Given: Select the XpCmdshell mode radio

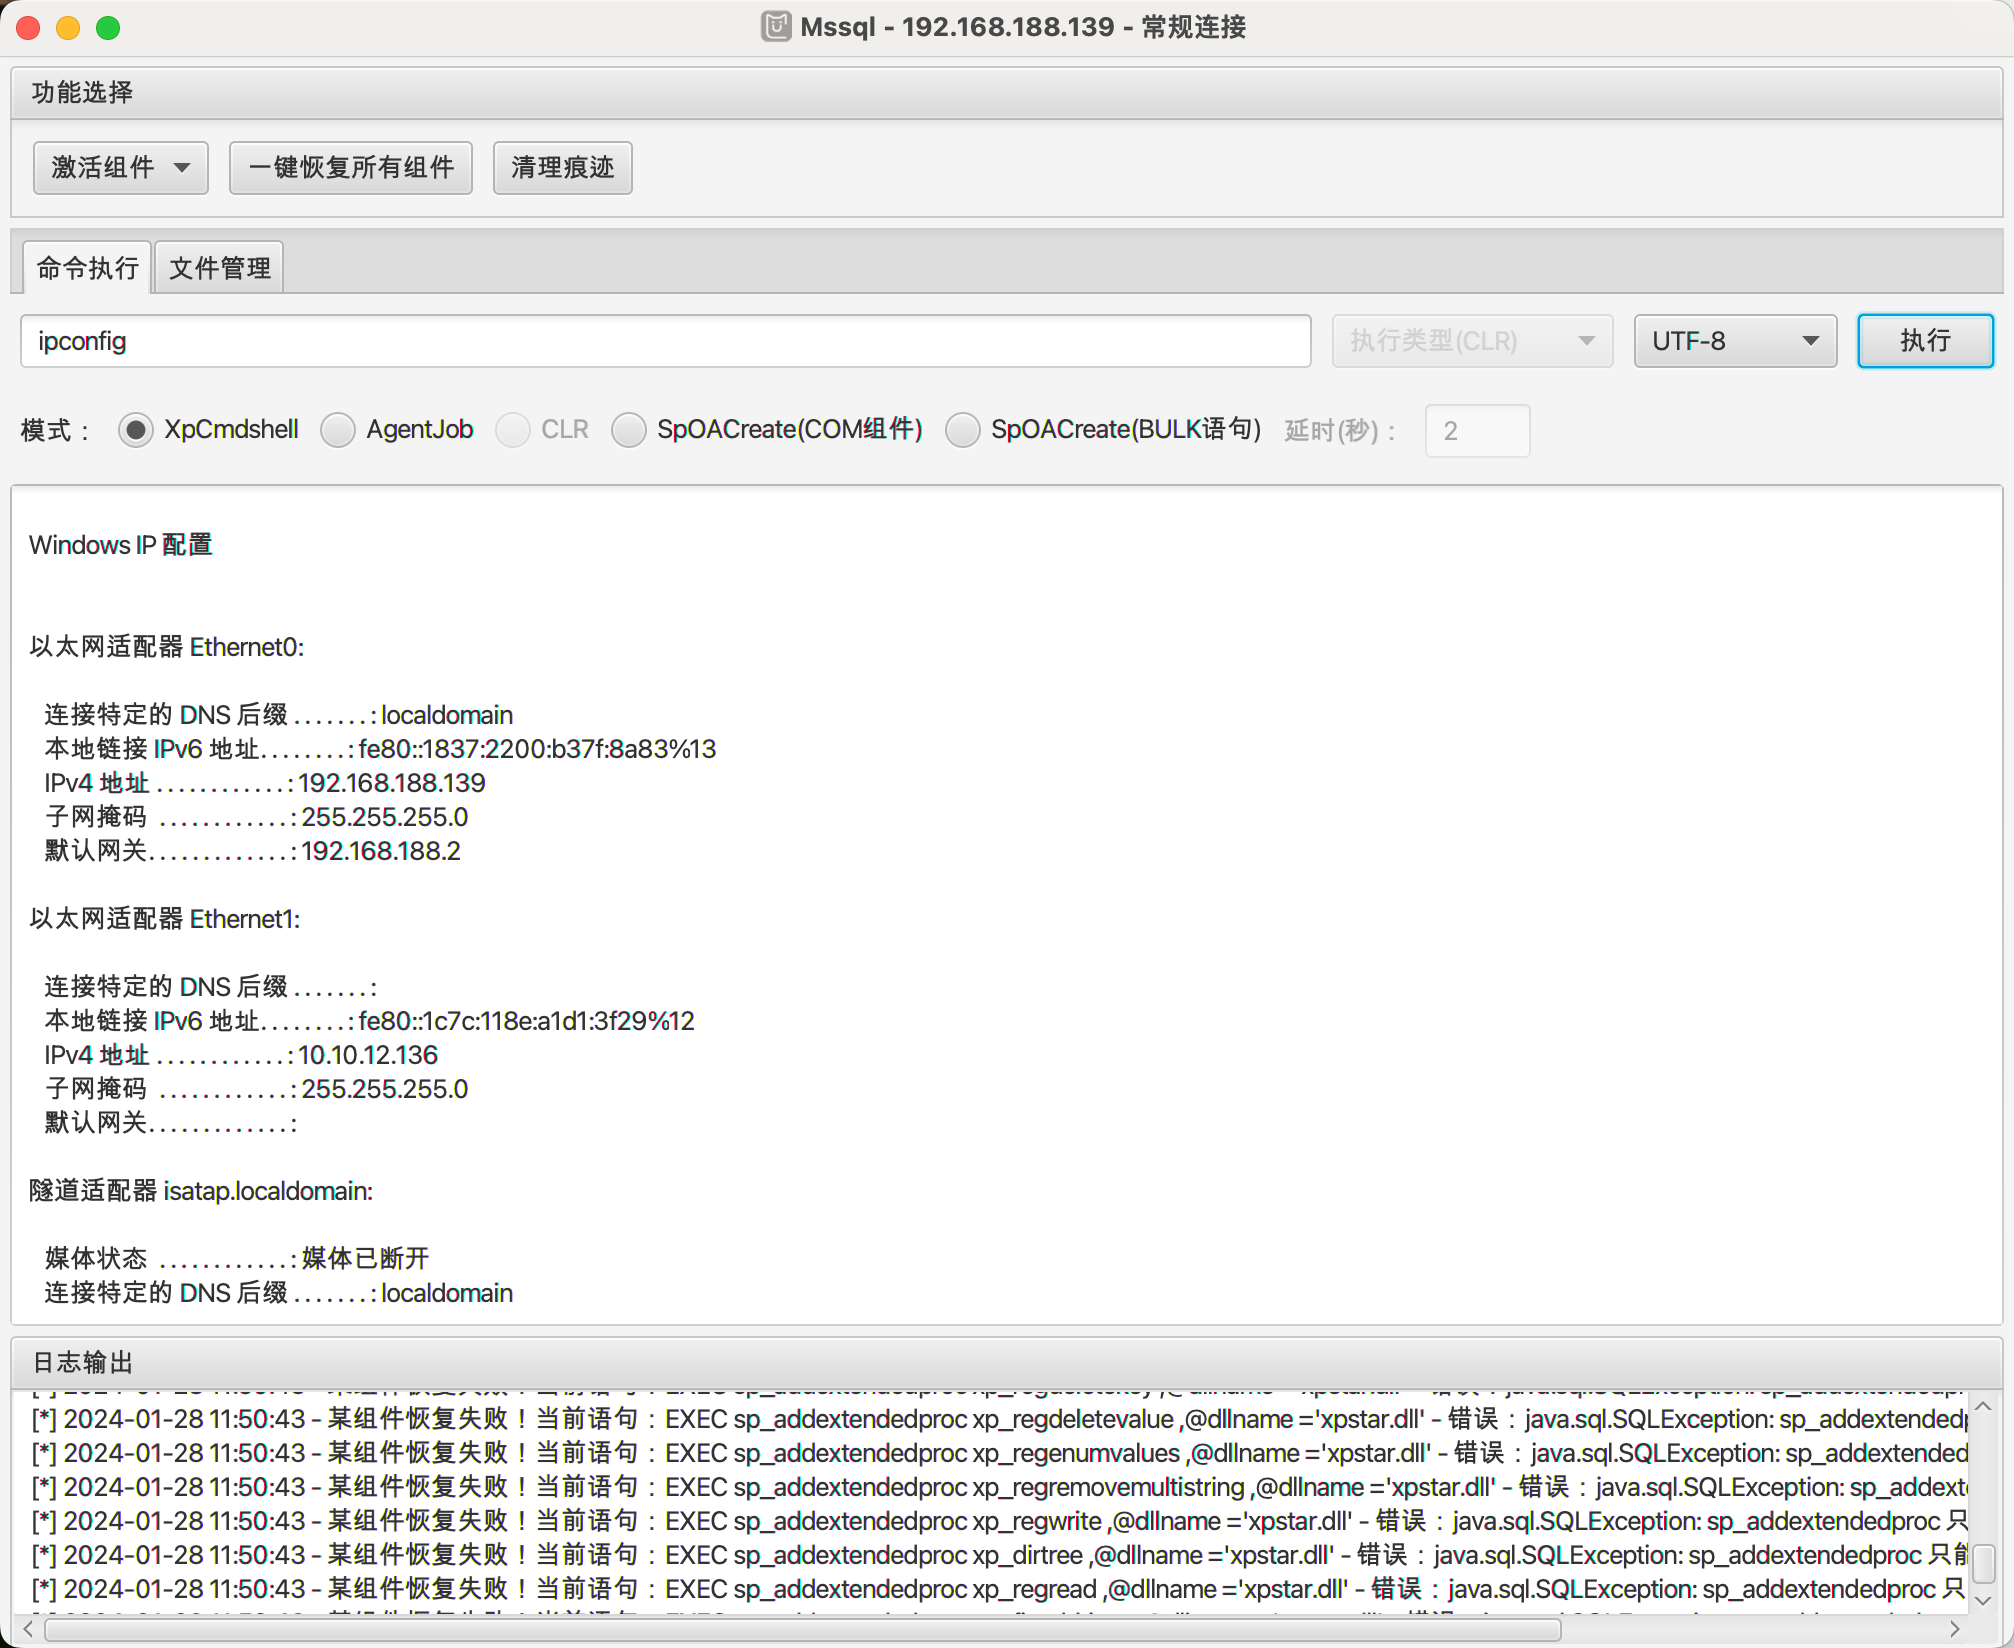Looking at the screenshot, I should point(136,430).
